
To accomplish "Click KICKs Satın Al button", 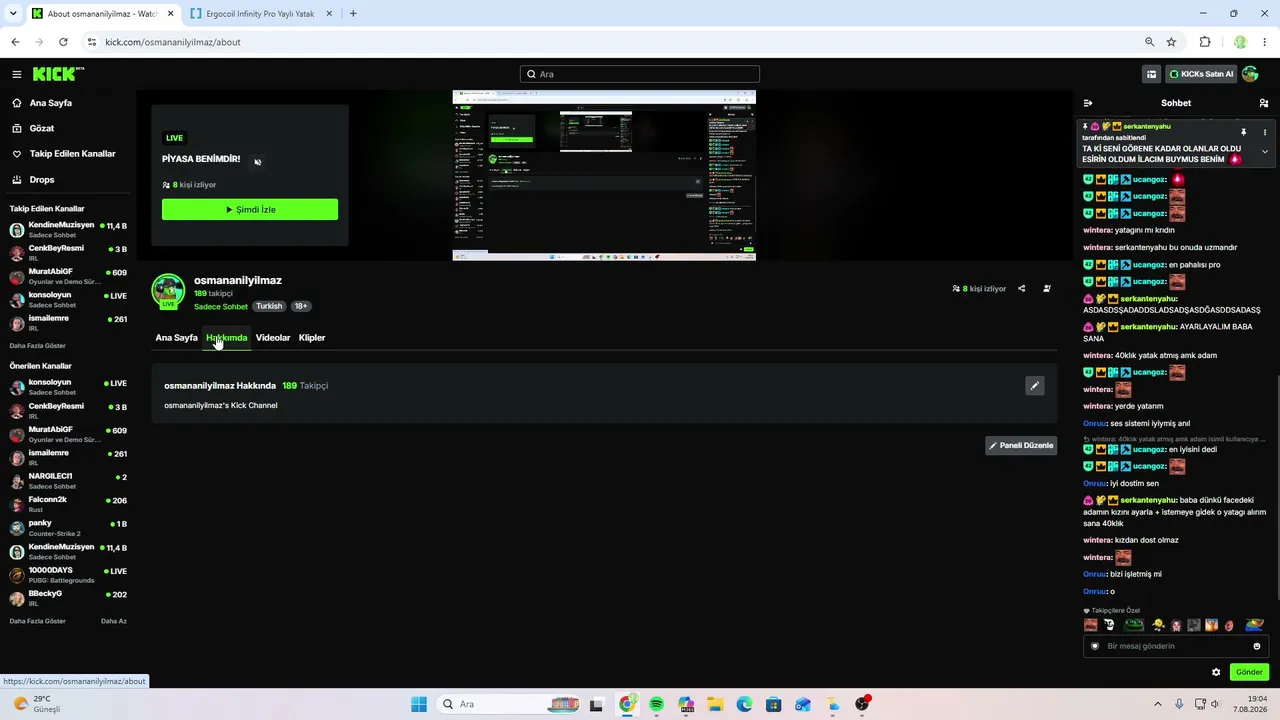I will click(1202, 74).
